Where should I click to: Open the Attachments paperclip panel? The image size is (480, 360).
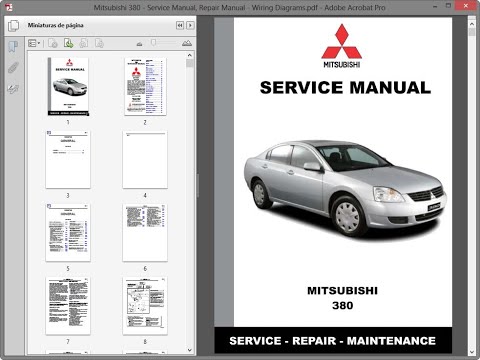13,68
